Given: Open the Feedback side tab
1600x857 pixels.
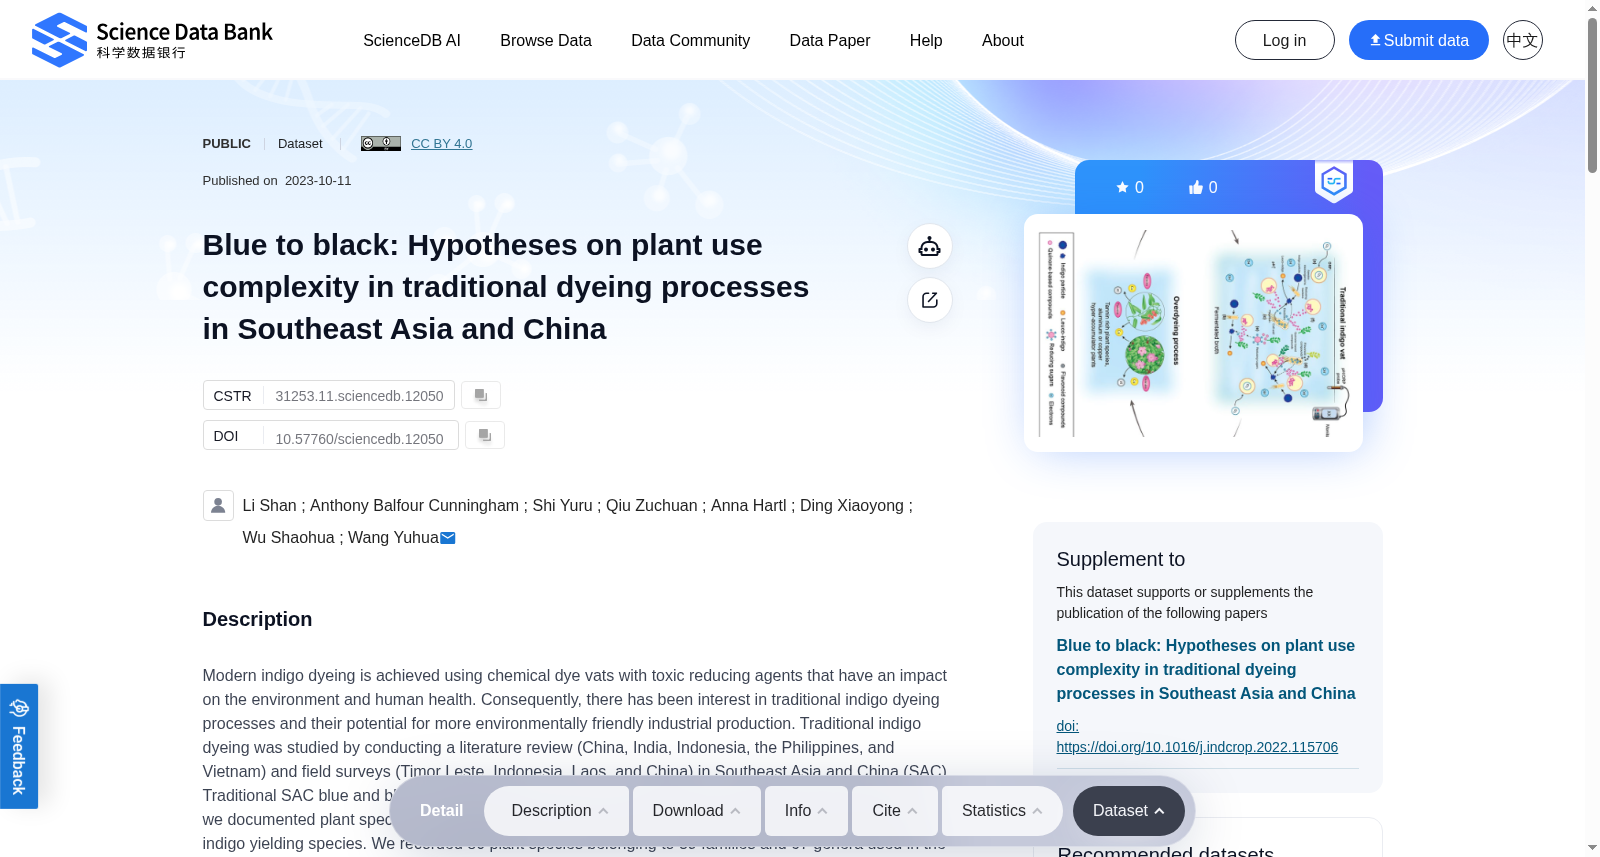Looking at the screenshot, I should [19, 746].
